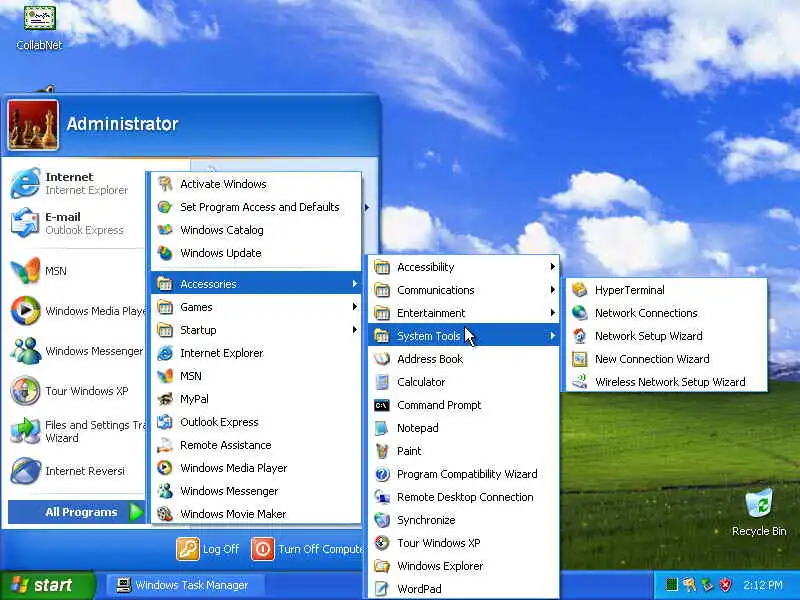Screen dimensions: 800x600
Task: Open Windows Catalog entry
Action: (x=256, y=230)
